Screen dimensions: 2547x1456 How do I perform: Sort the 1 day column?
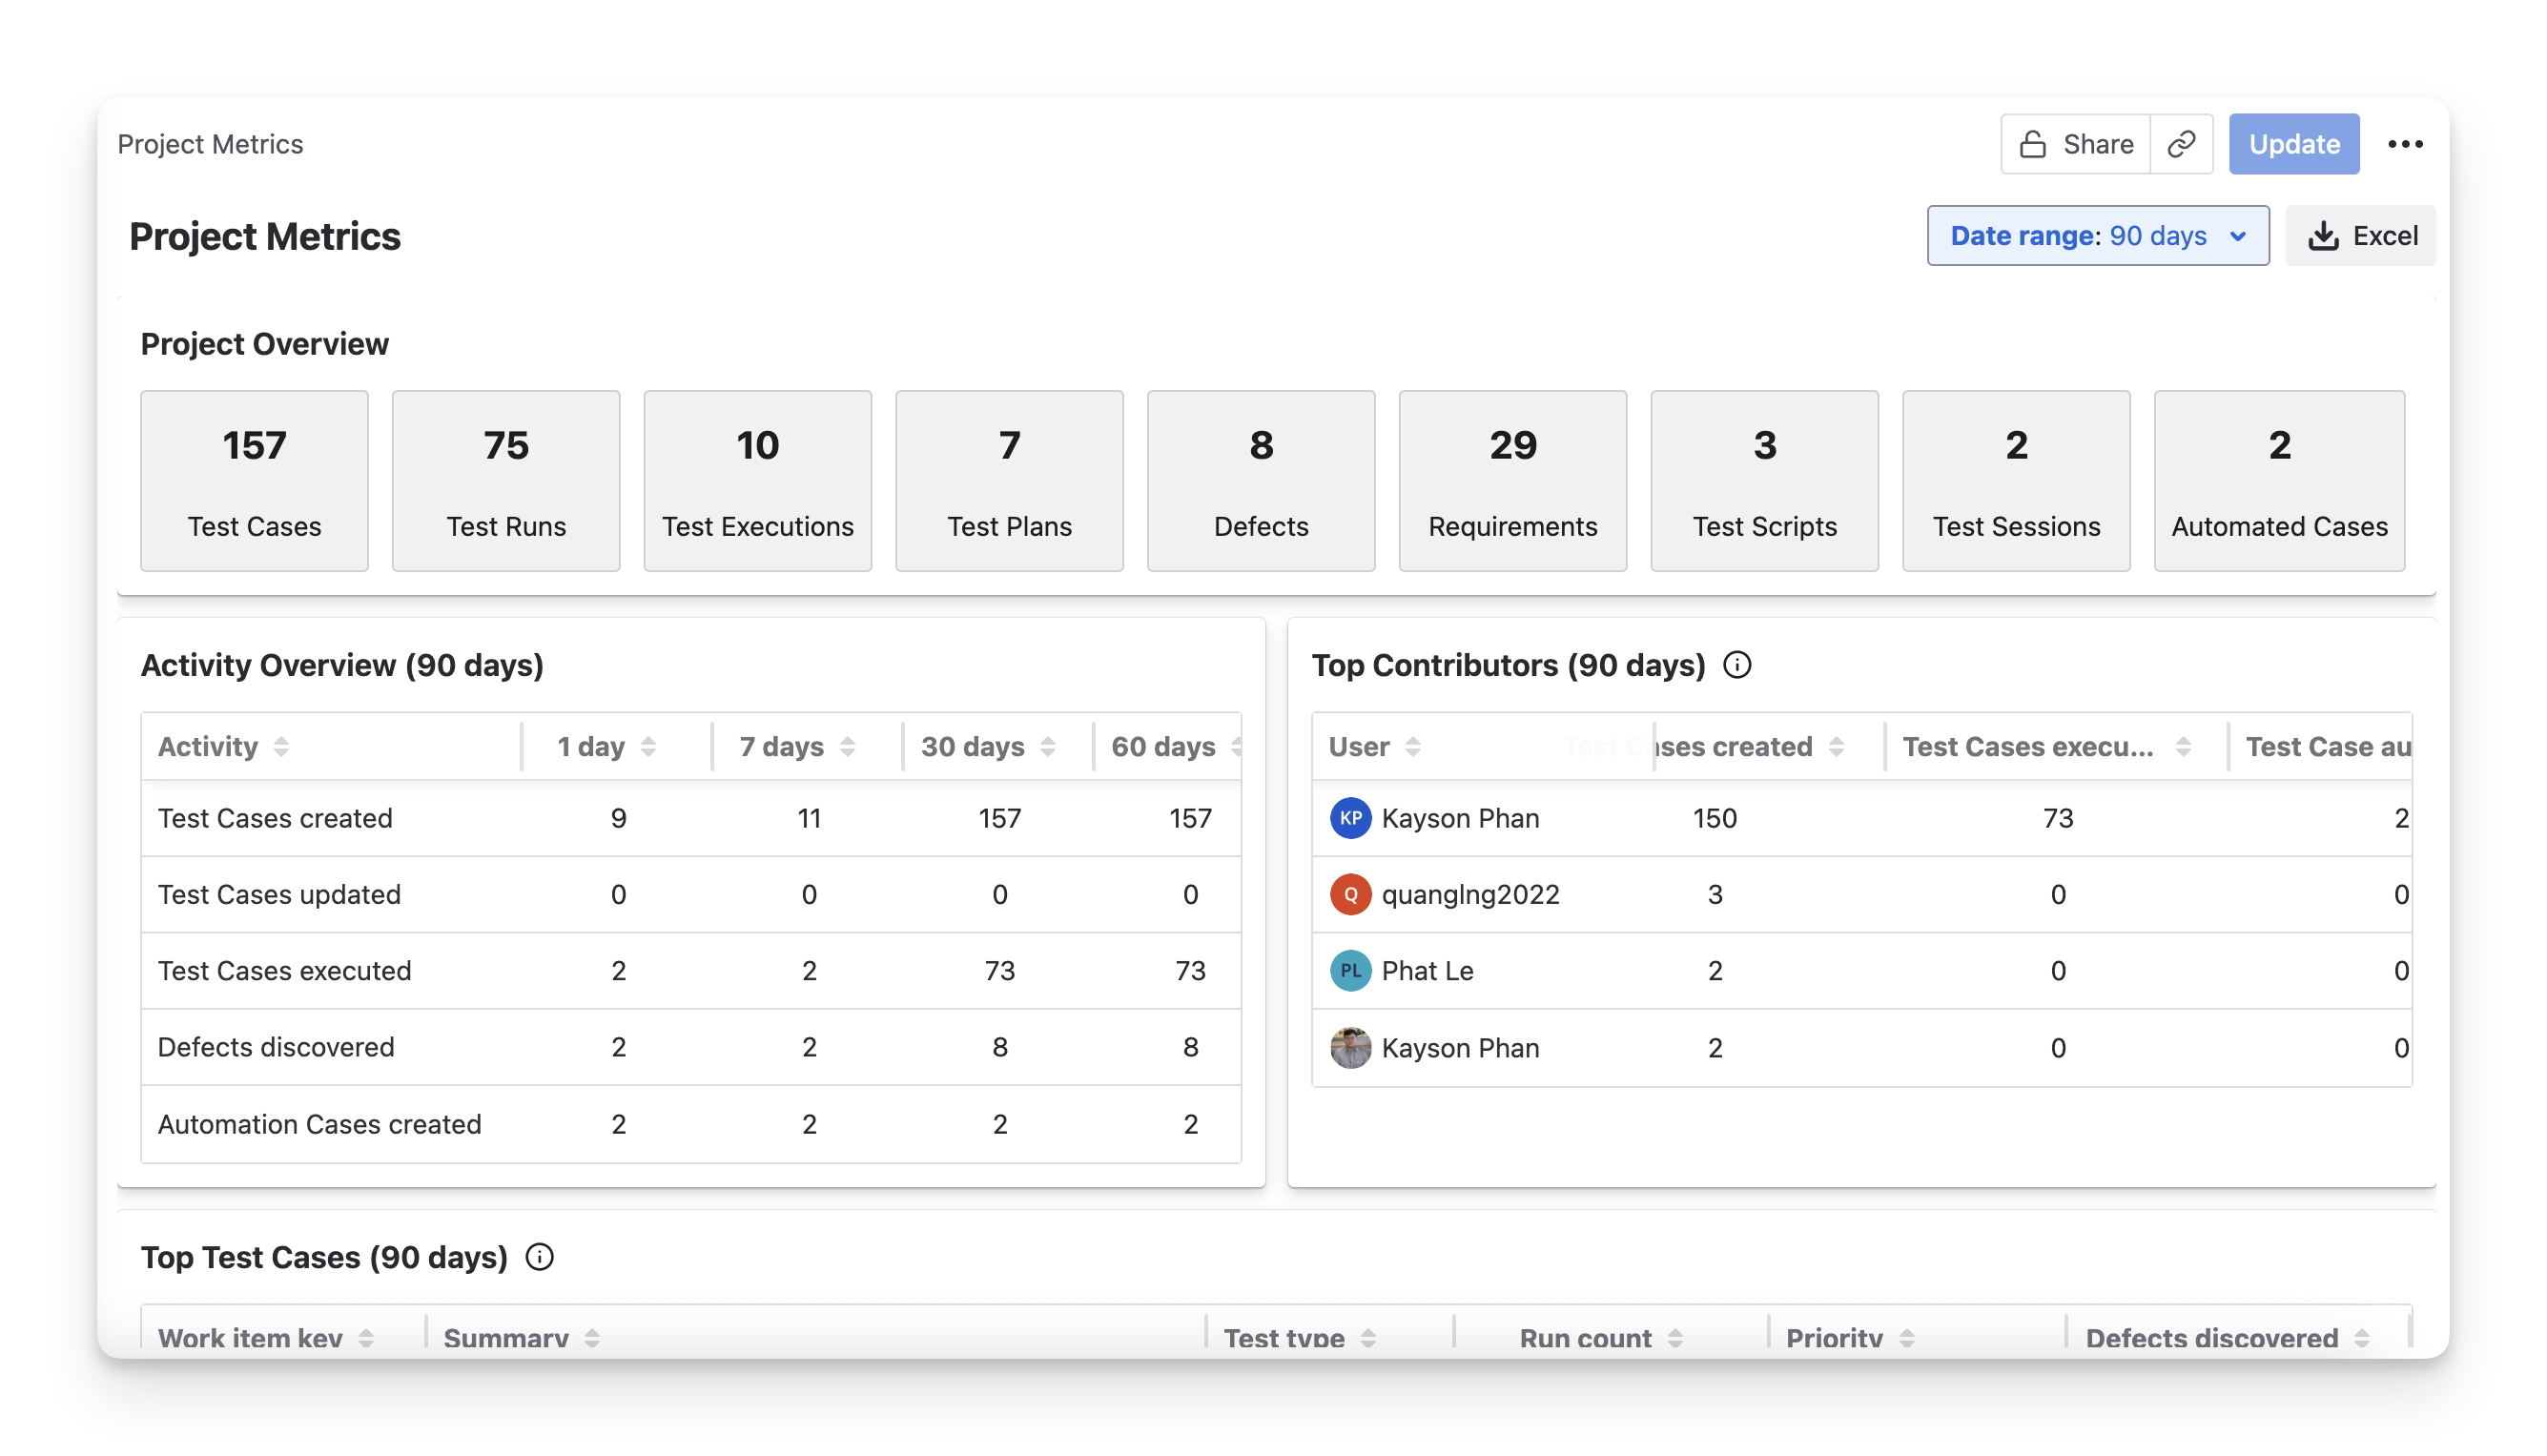[648, 747]
